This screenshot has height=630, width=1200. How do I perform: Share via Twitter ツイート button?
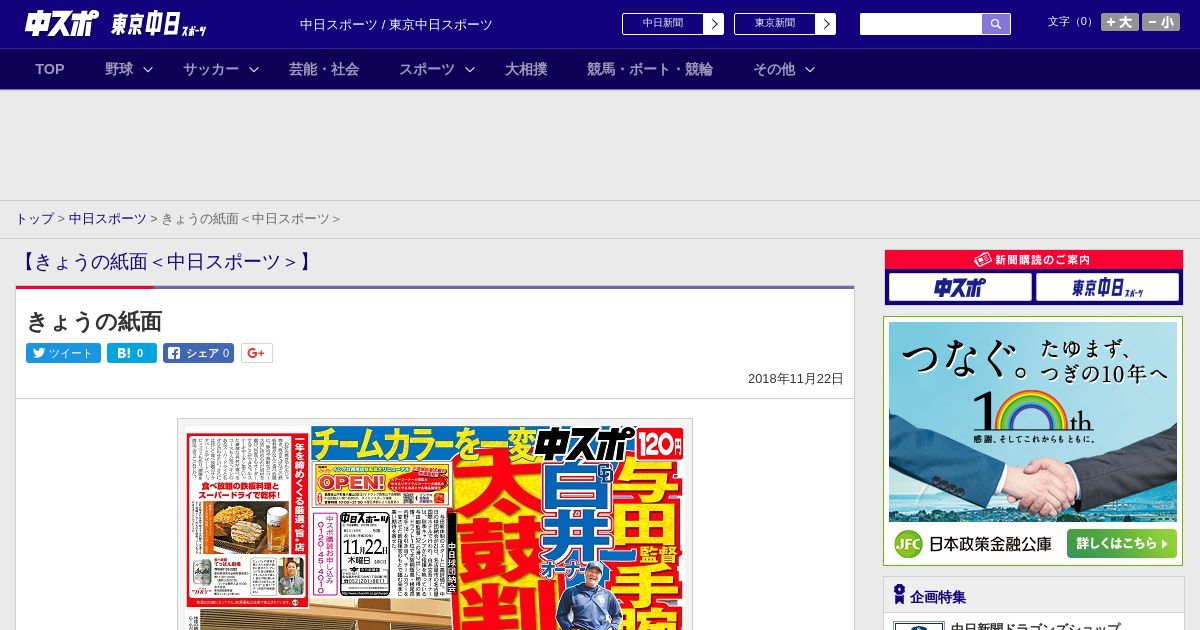63,353
